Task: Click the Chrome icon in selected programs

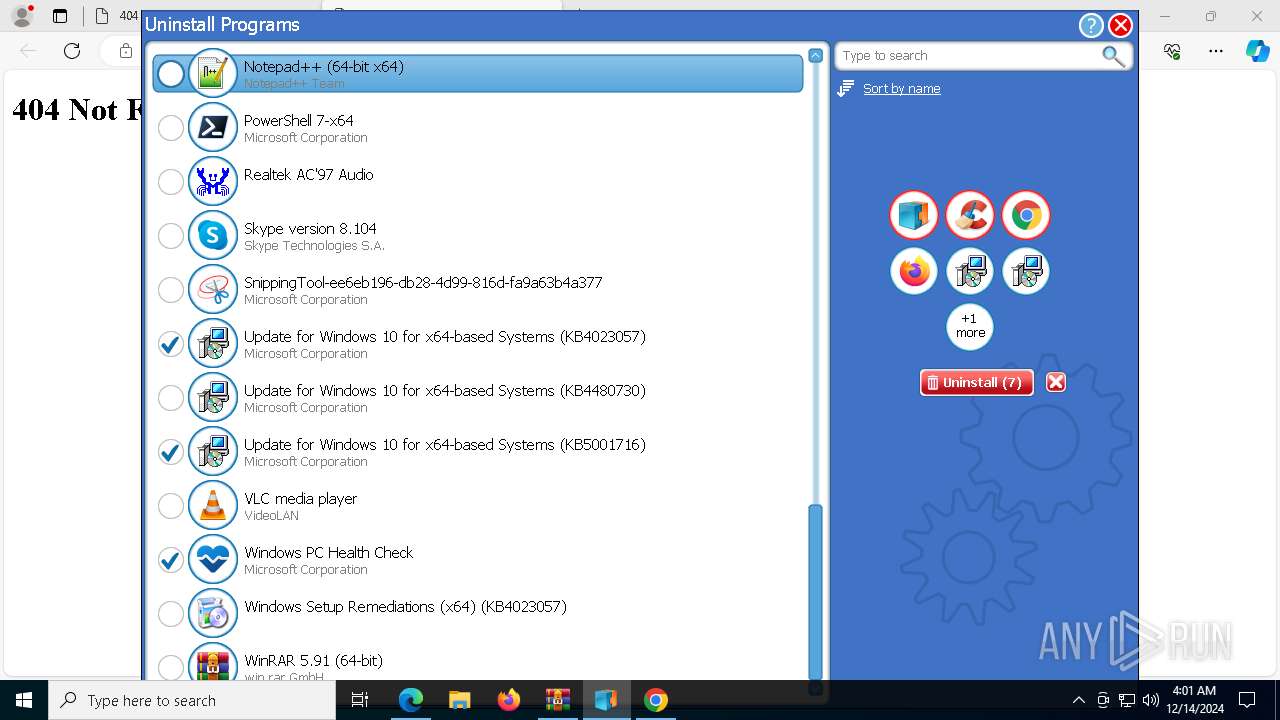Action: click(x=1026, y=215)
